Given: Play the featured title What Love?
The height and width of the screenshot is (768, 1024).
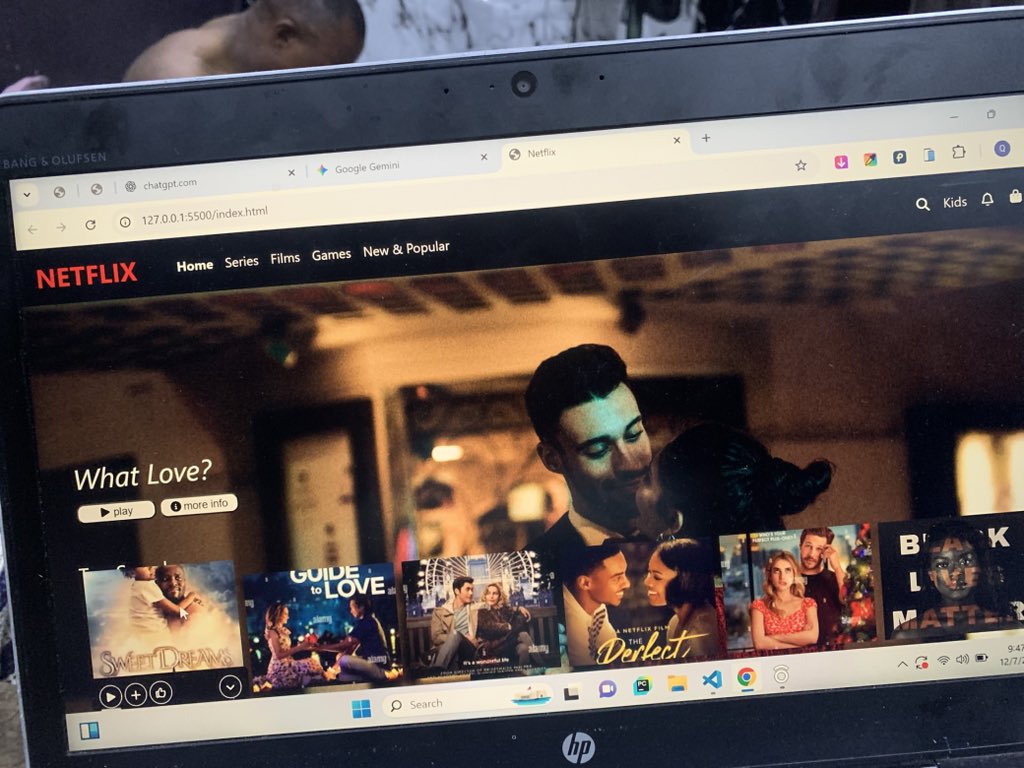Looking at the screenshot, I should coord(116,511).
